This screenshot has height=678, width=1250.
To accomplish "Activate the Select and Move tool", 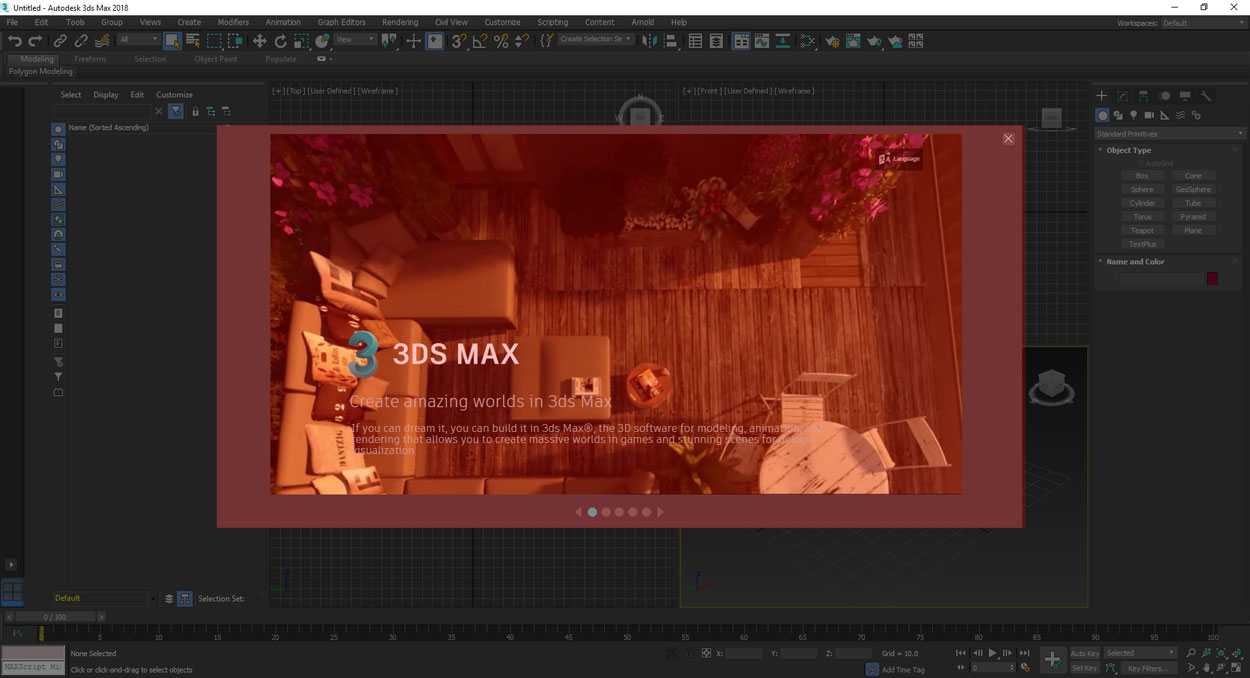I will tap(259, 41).
